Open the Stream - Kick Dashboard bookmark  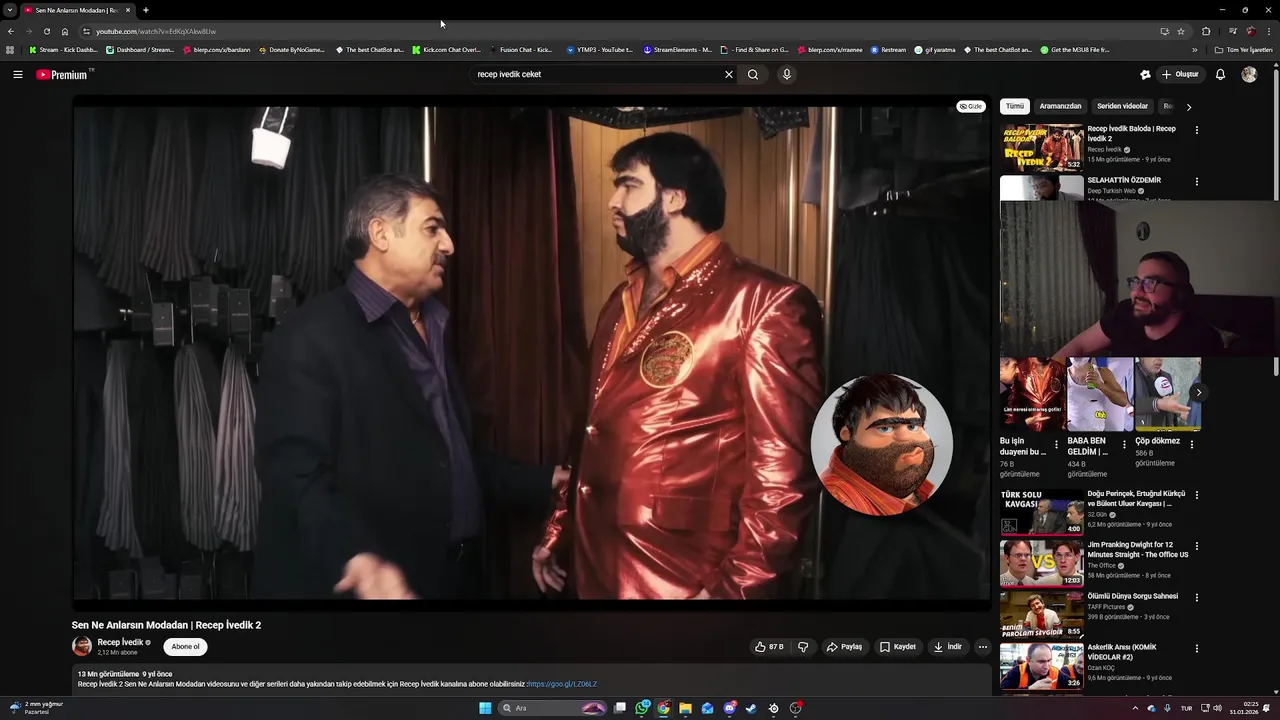point(63,49)
